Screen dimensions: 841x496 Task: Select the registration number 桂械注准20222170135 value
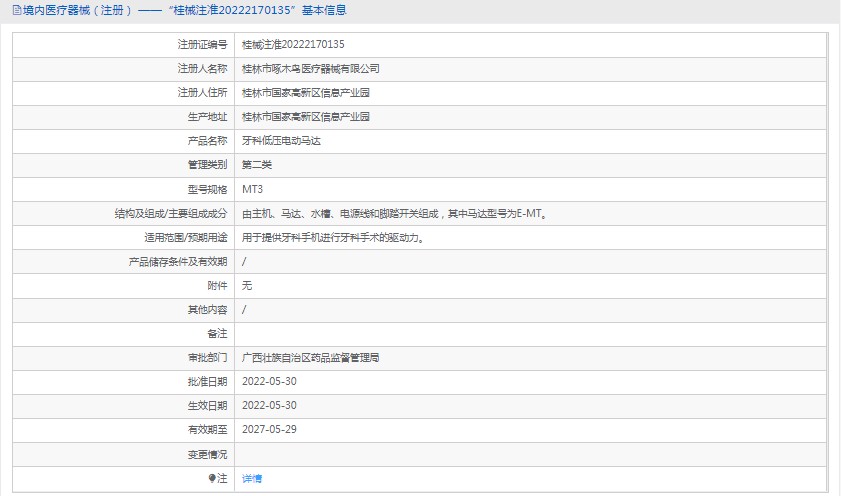pyautogui.click(x=293, y=45)
